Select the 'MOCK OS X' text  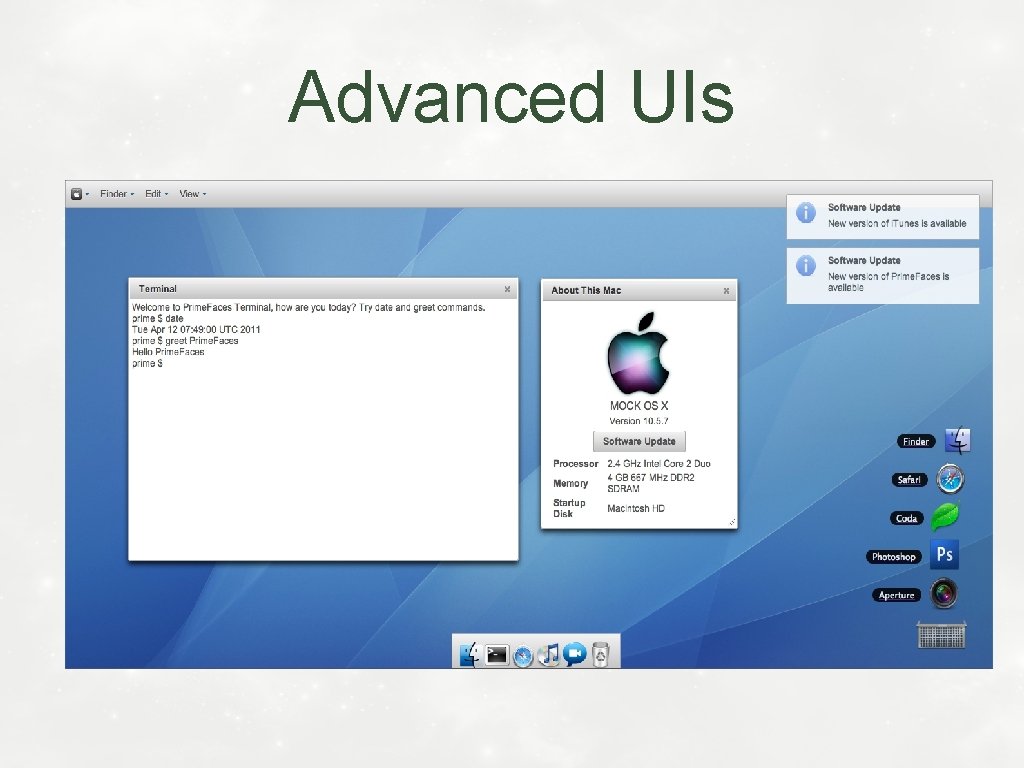coord(639,406)
